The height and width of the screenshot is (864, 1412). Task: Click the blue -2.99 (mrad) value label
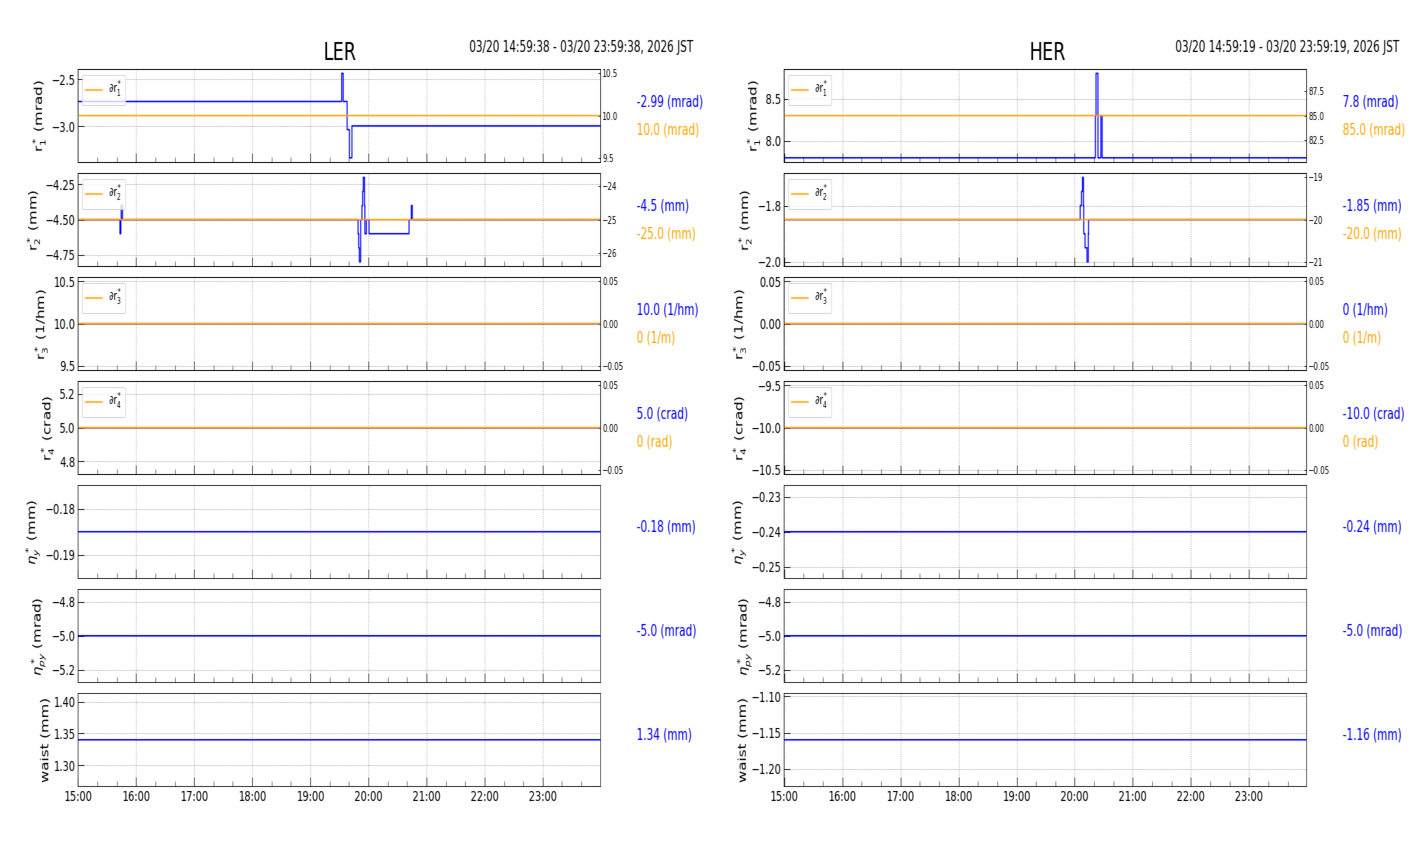point(669,102)
